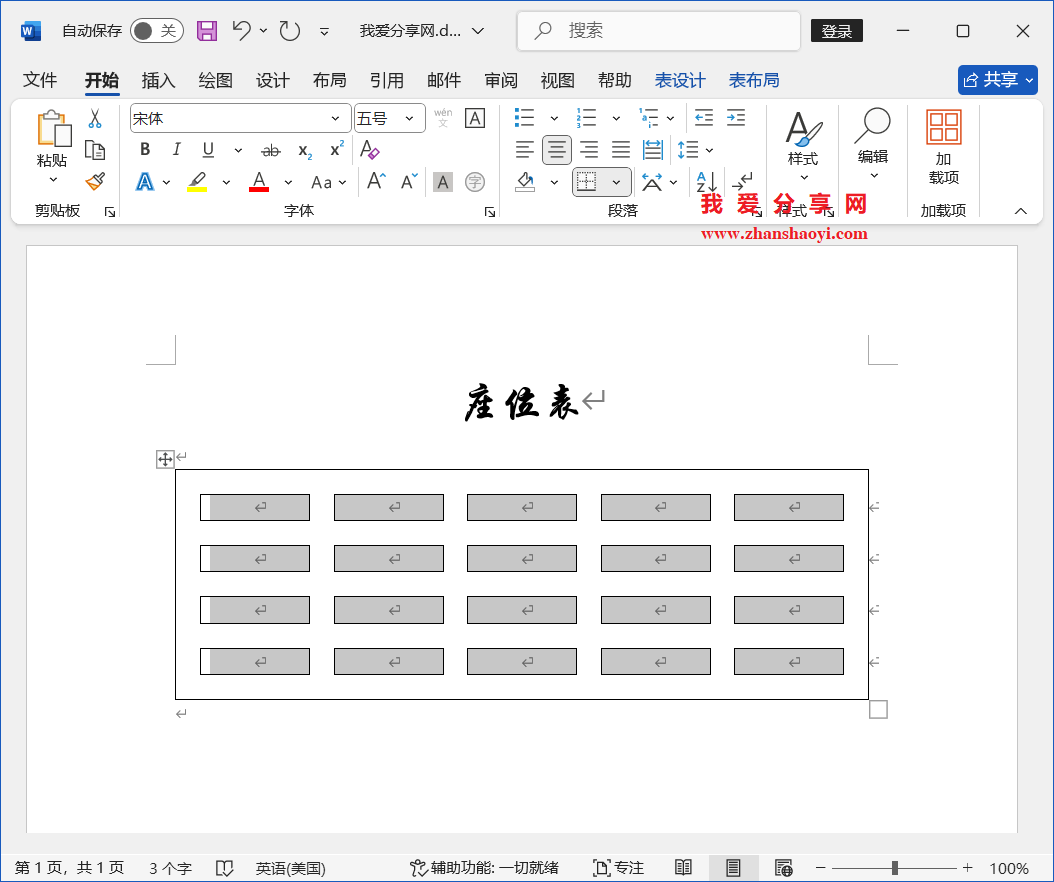Apply character shading

pyautogui.click(x=442, y=182)
